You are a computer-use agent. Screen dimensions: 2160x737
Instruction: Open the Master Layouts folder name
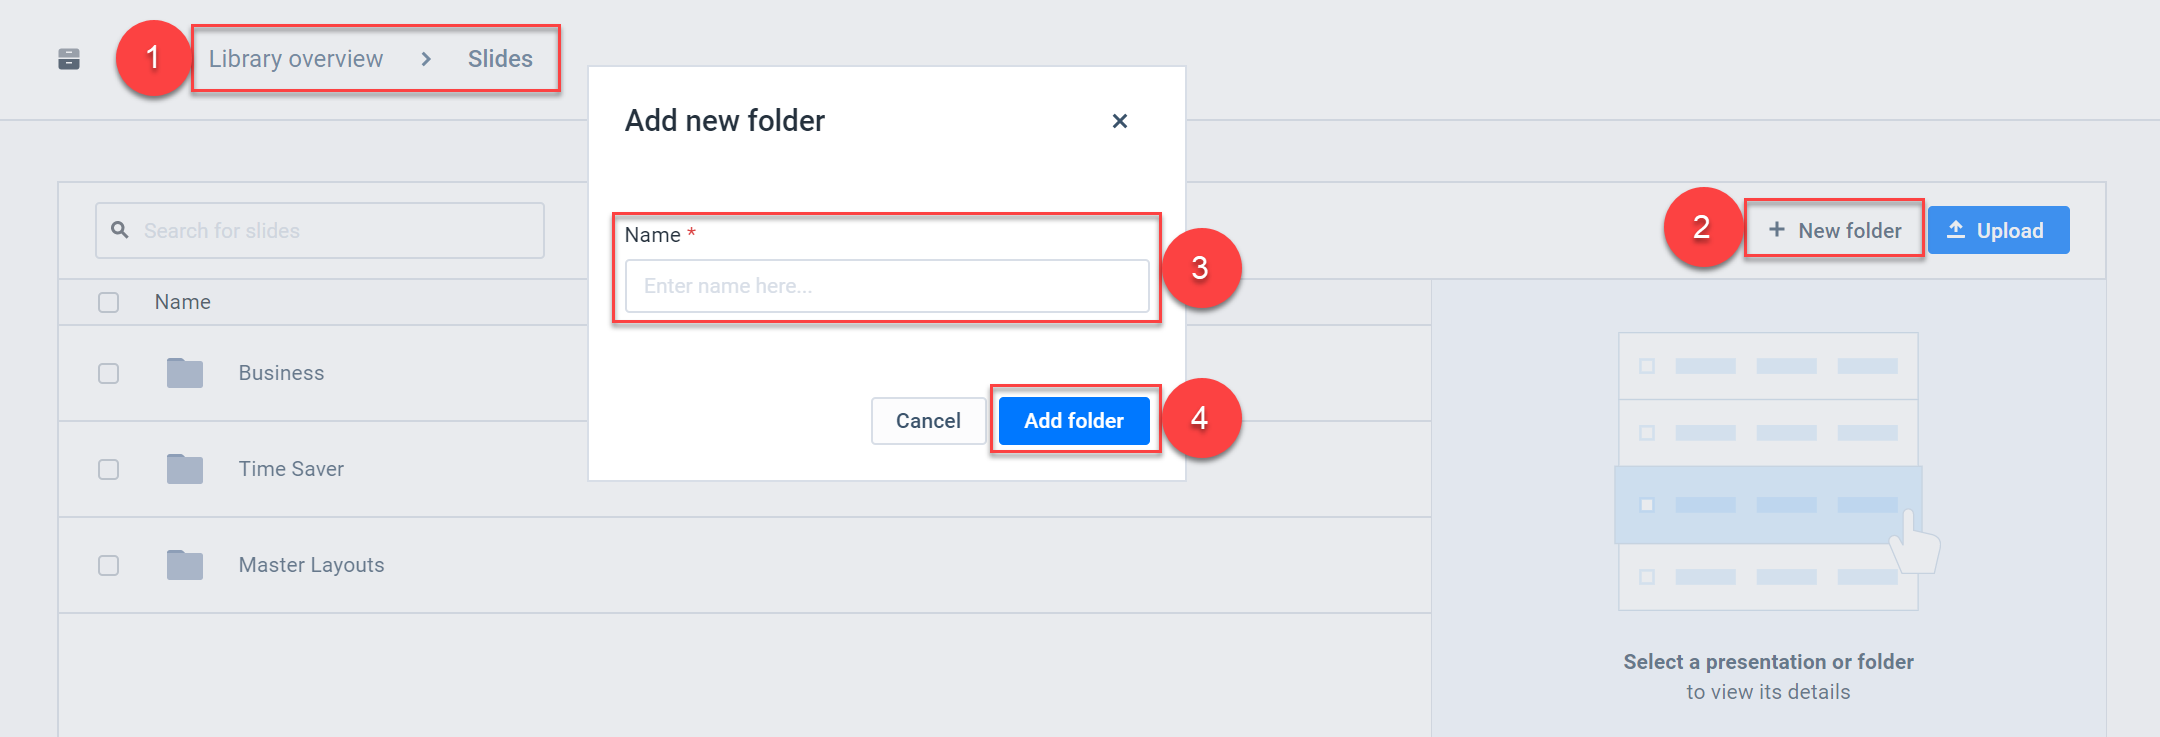pos(311,565)
